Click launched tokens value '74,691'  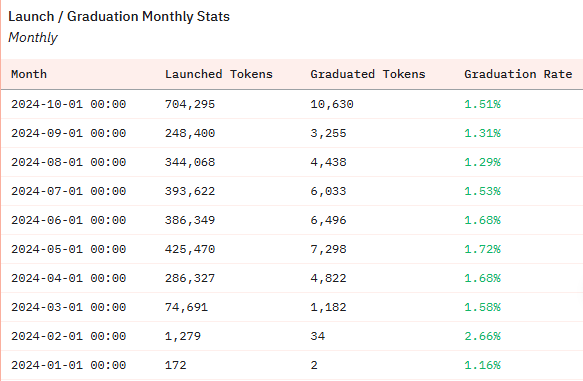(186, 307)
